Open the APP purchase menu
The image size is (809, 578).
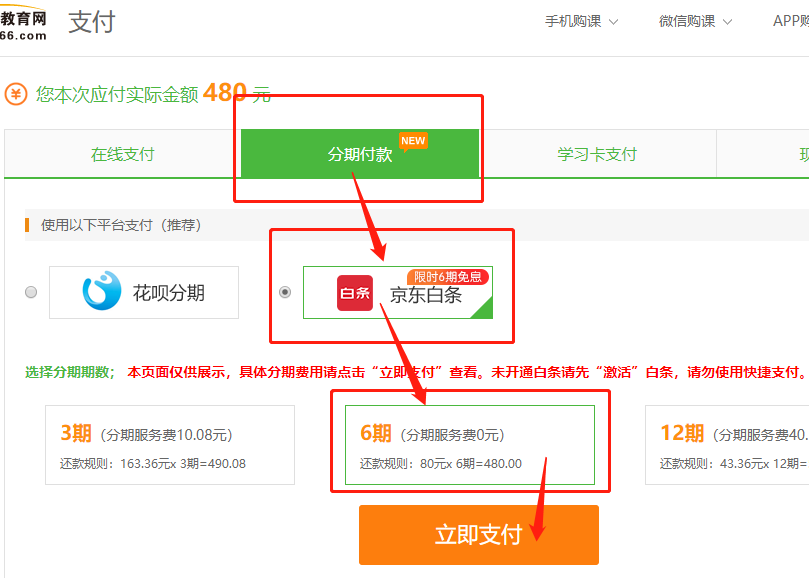point(790,21)
